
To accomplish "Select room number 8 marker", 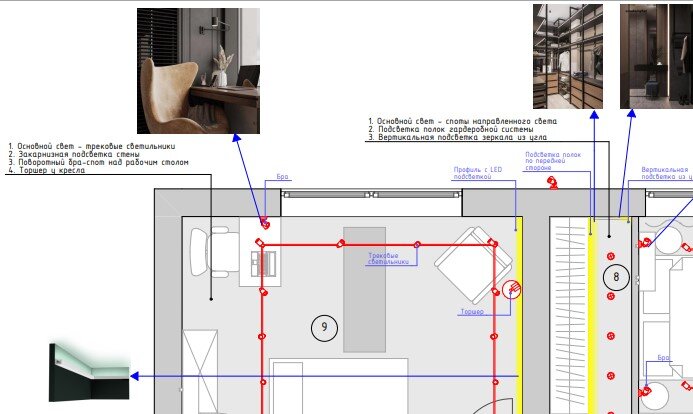I will coord(616,277).
